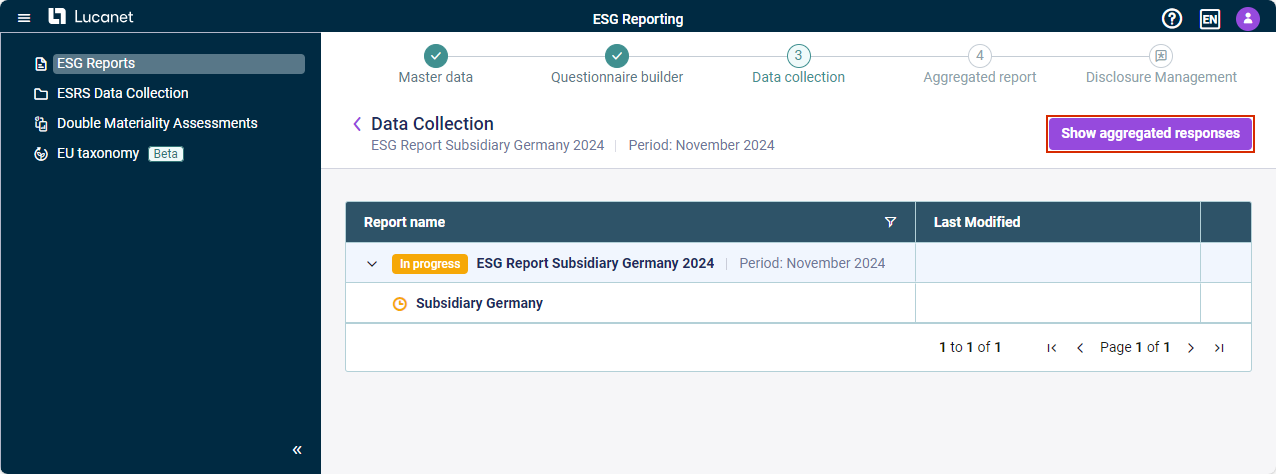Click the Beta badge next to EU taxonomy
This screenshot has width=1276, height=474.
pyautogui.click(x=165, y=154)
